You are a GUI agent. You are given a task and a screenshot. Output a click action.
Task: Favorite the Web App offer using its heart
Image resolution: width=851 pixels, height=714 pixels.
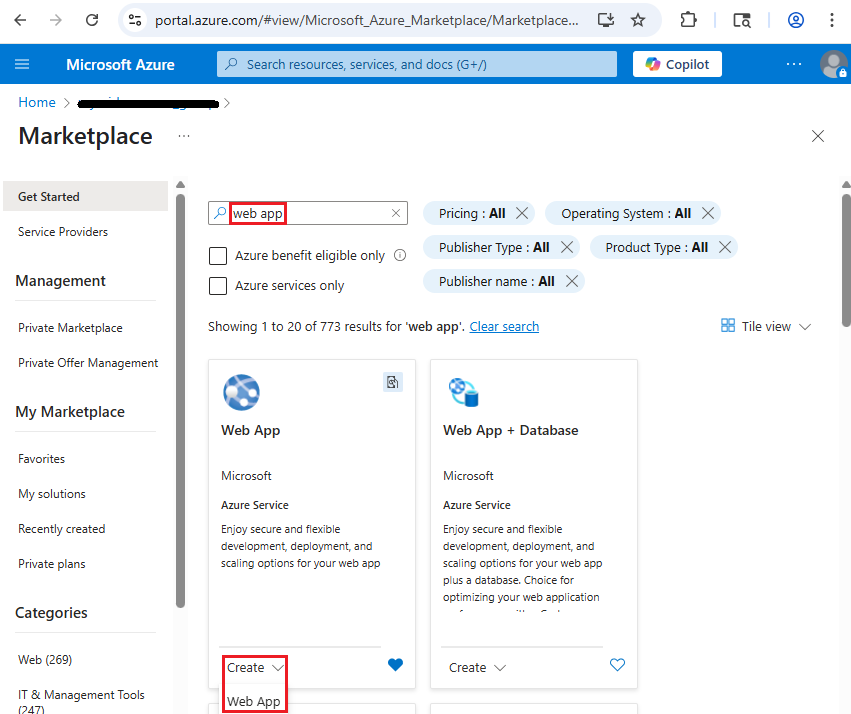[x=395, y=664]
